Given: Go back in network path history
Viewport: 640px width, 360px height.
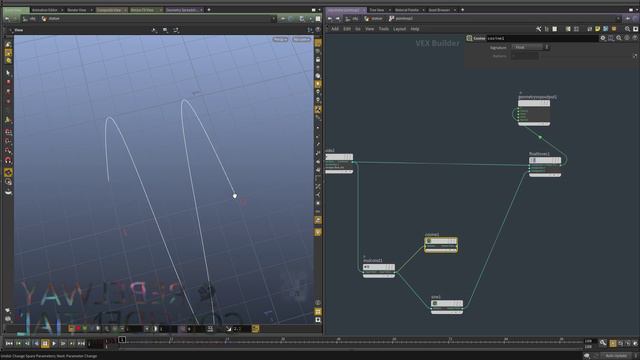Looking at the screenshot, I should point(330,19).
